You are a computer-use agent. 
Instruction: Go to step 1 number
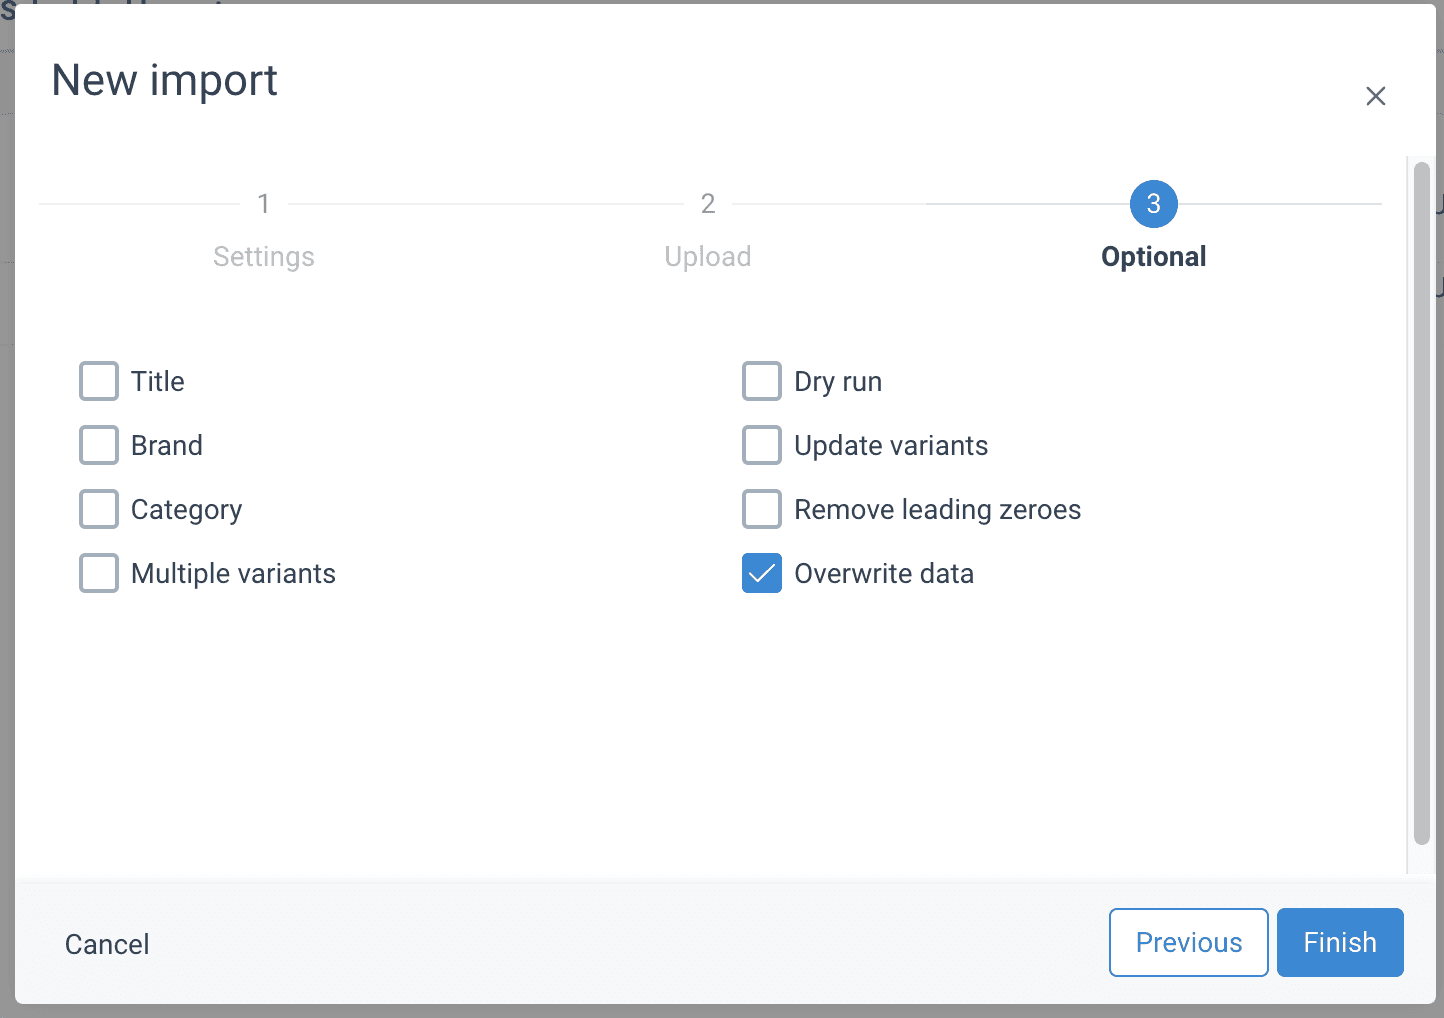click(263, 204)
